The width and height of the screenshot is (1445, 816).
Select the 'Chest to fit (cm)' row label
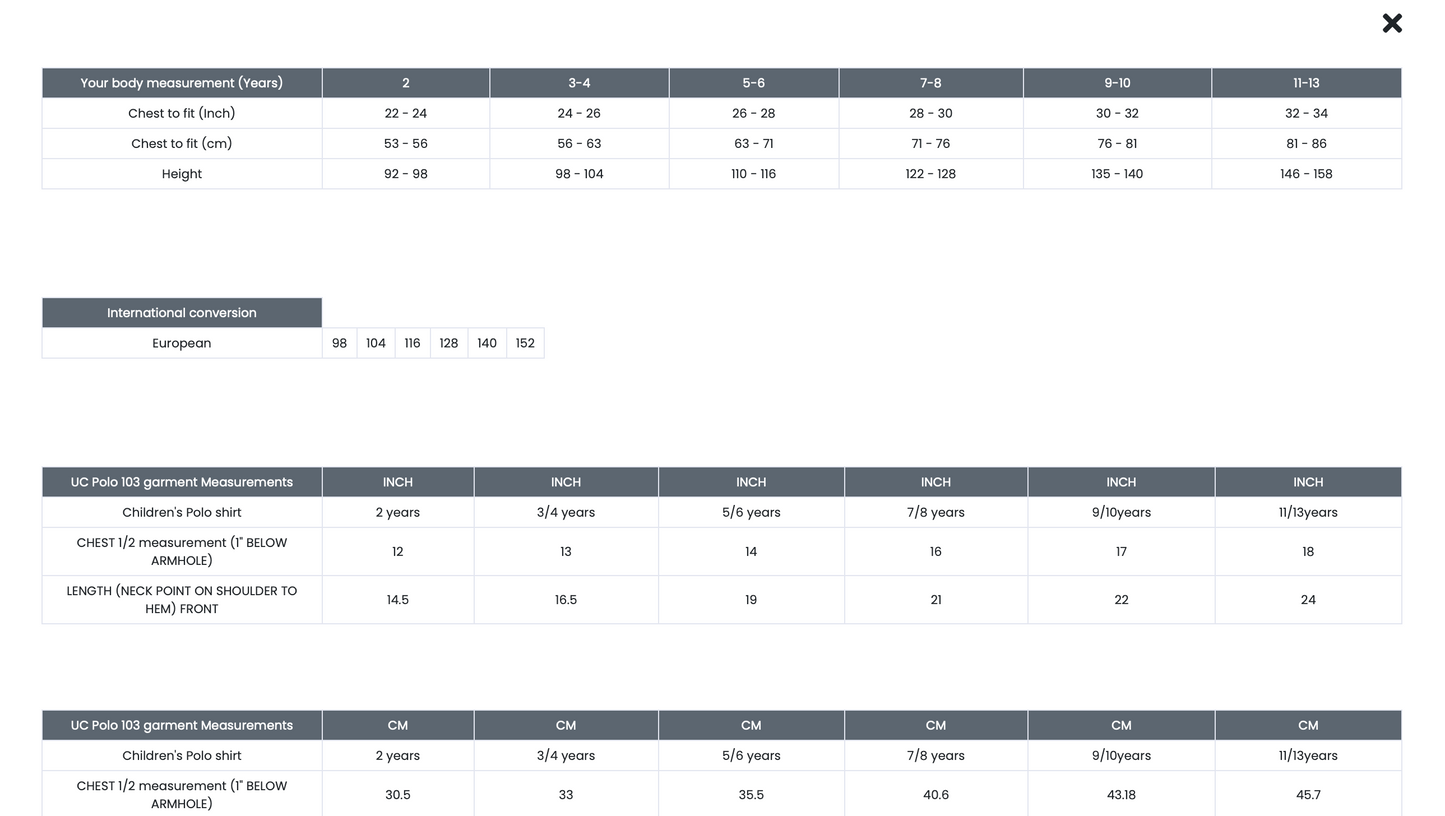coord(182,143)
